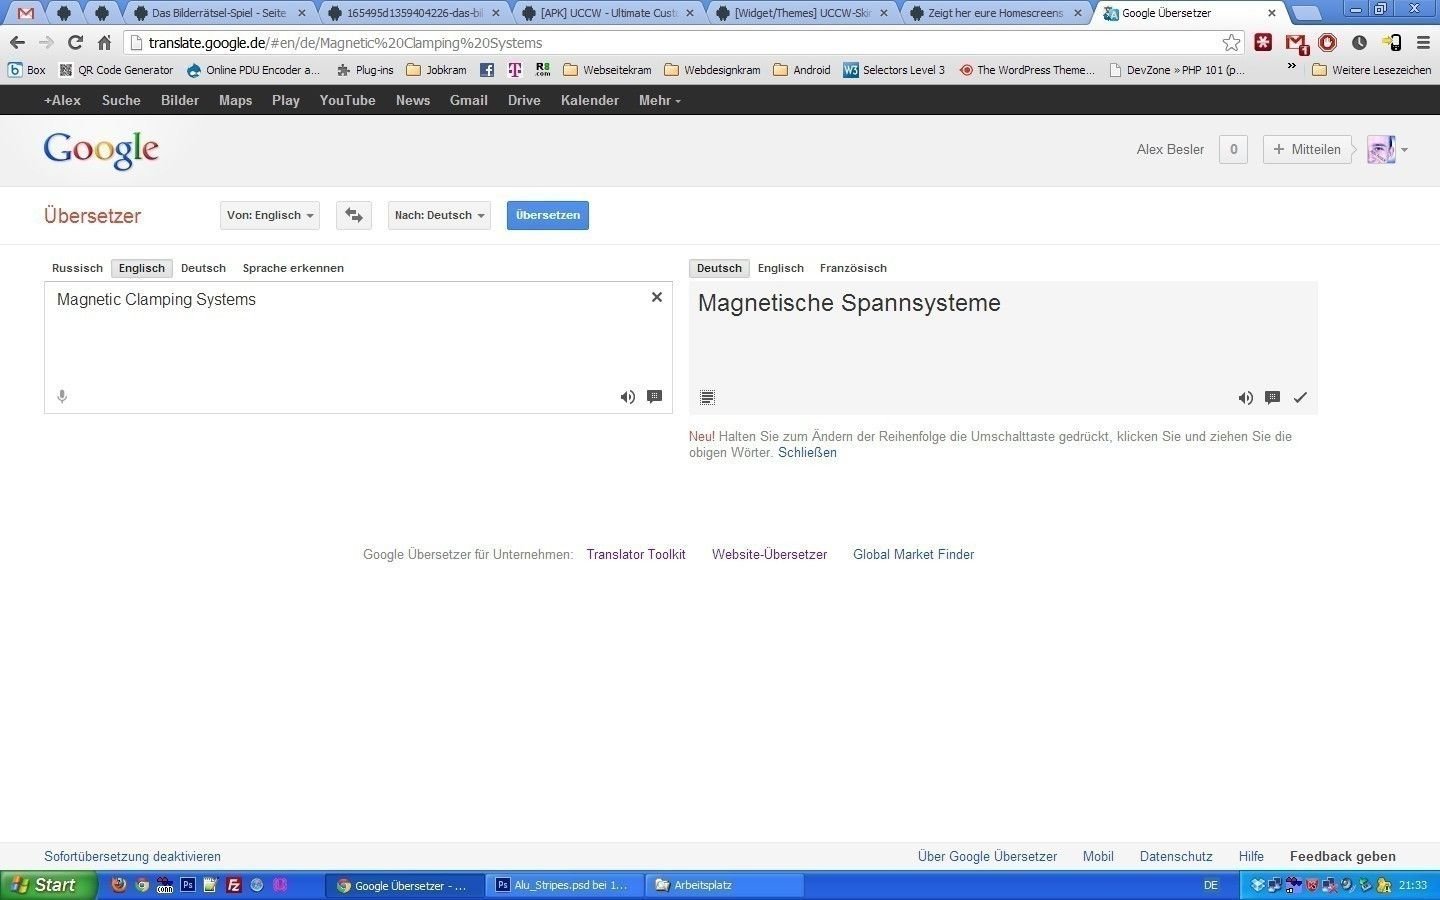
Task: Select Russisch as source language
Action: [x=77, y=268]
